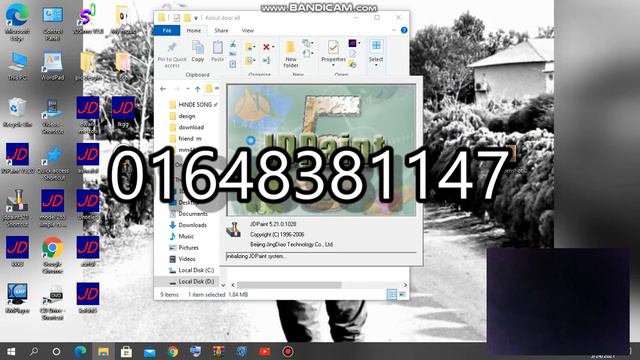Open the Quick Access Shortcut star icon
640x360 pixels.
(x=53, y=162)
